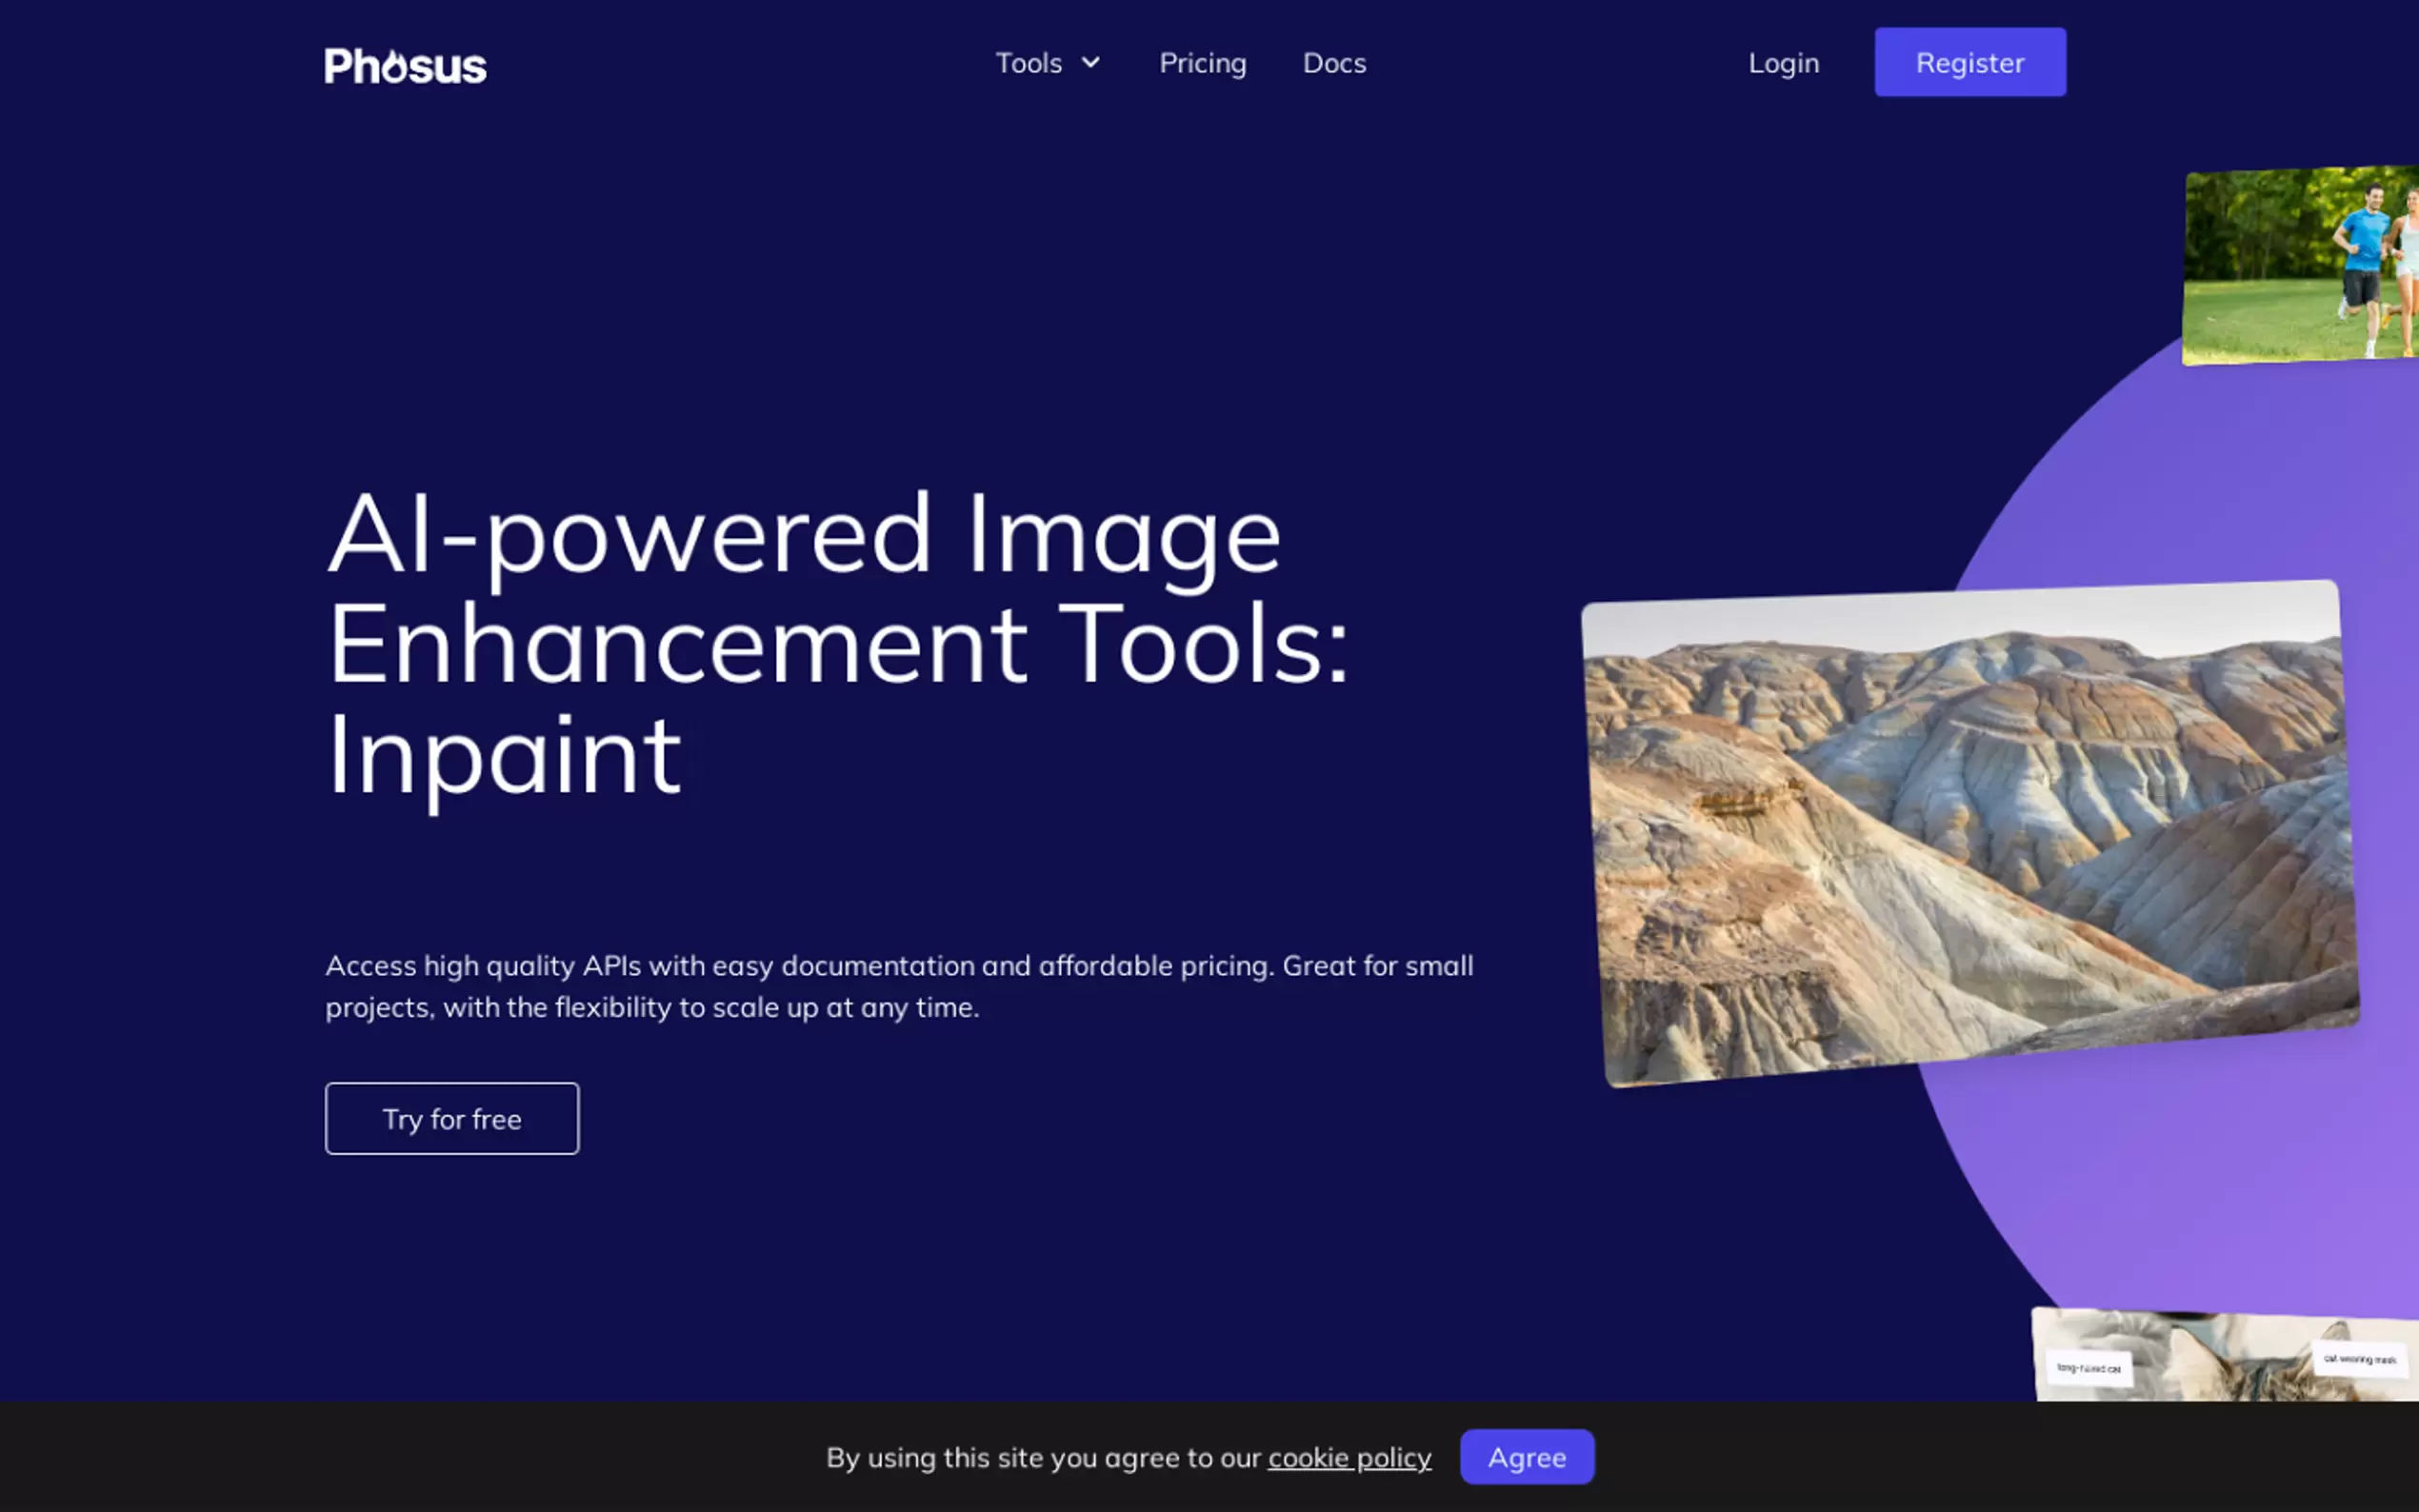Click the "long-haired cat" label tag
2419x1512 pixels.
[2088, 1367]
